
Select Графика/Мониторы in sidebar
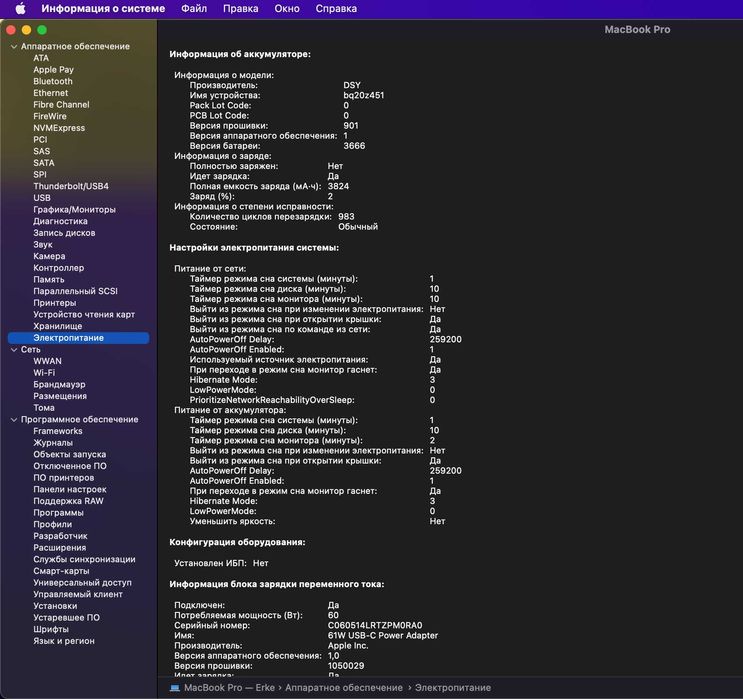pos(74,210)
